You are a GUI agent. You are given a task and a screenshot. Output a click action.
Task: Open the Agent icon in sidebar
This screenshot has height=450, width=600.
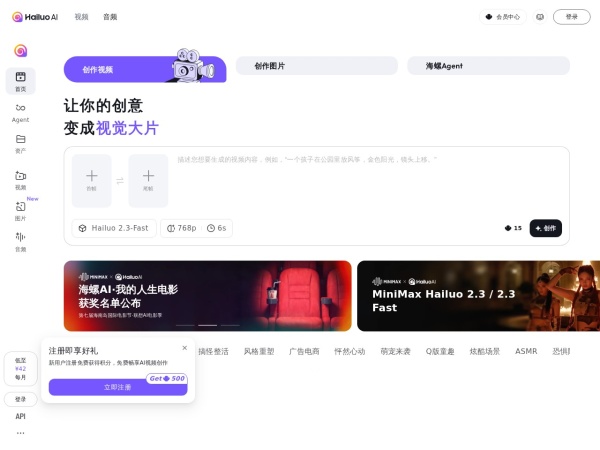tap(20, 111)
